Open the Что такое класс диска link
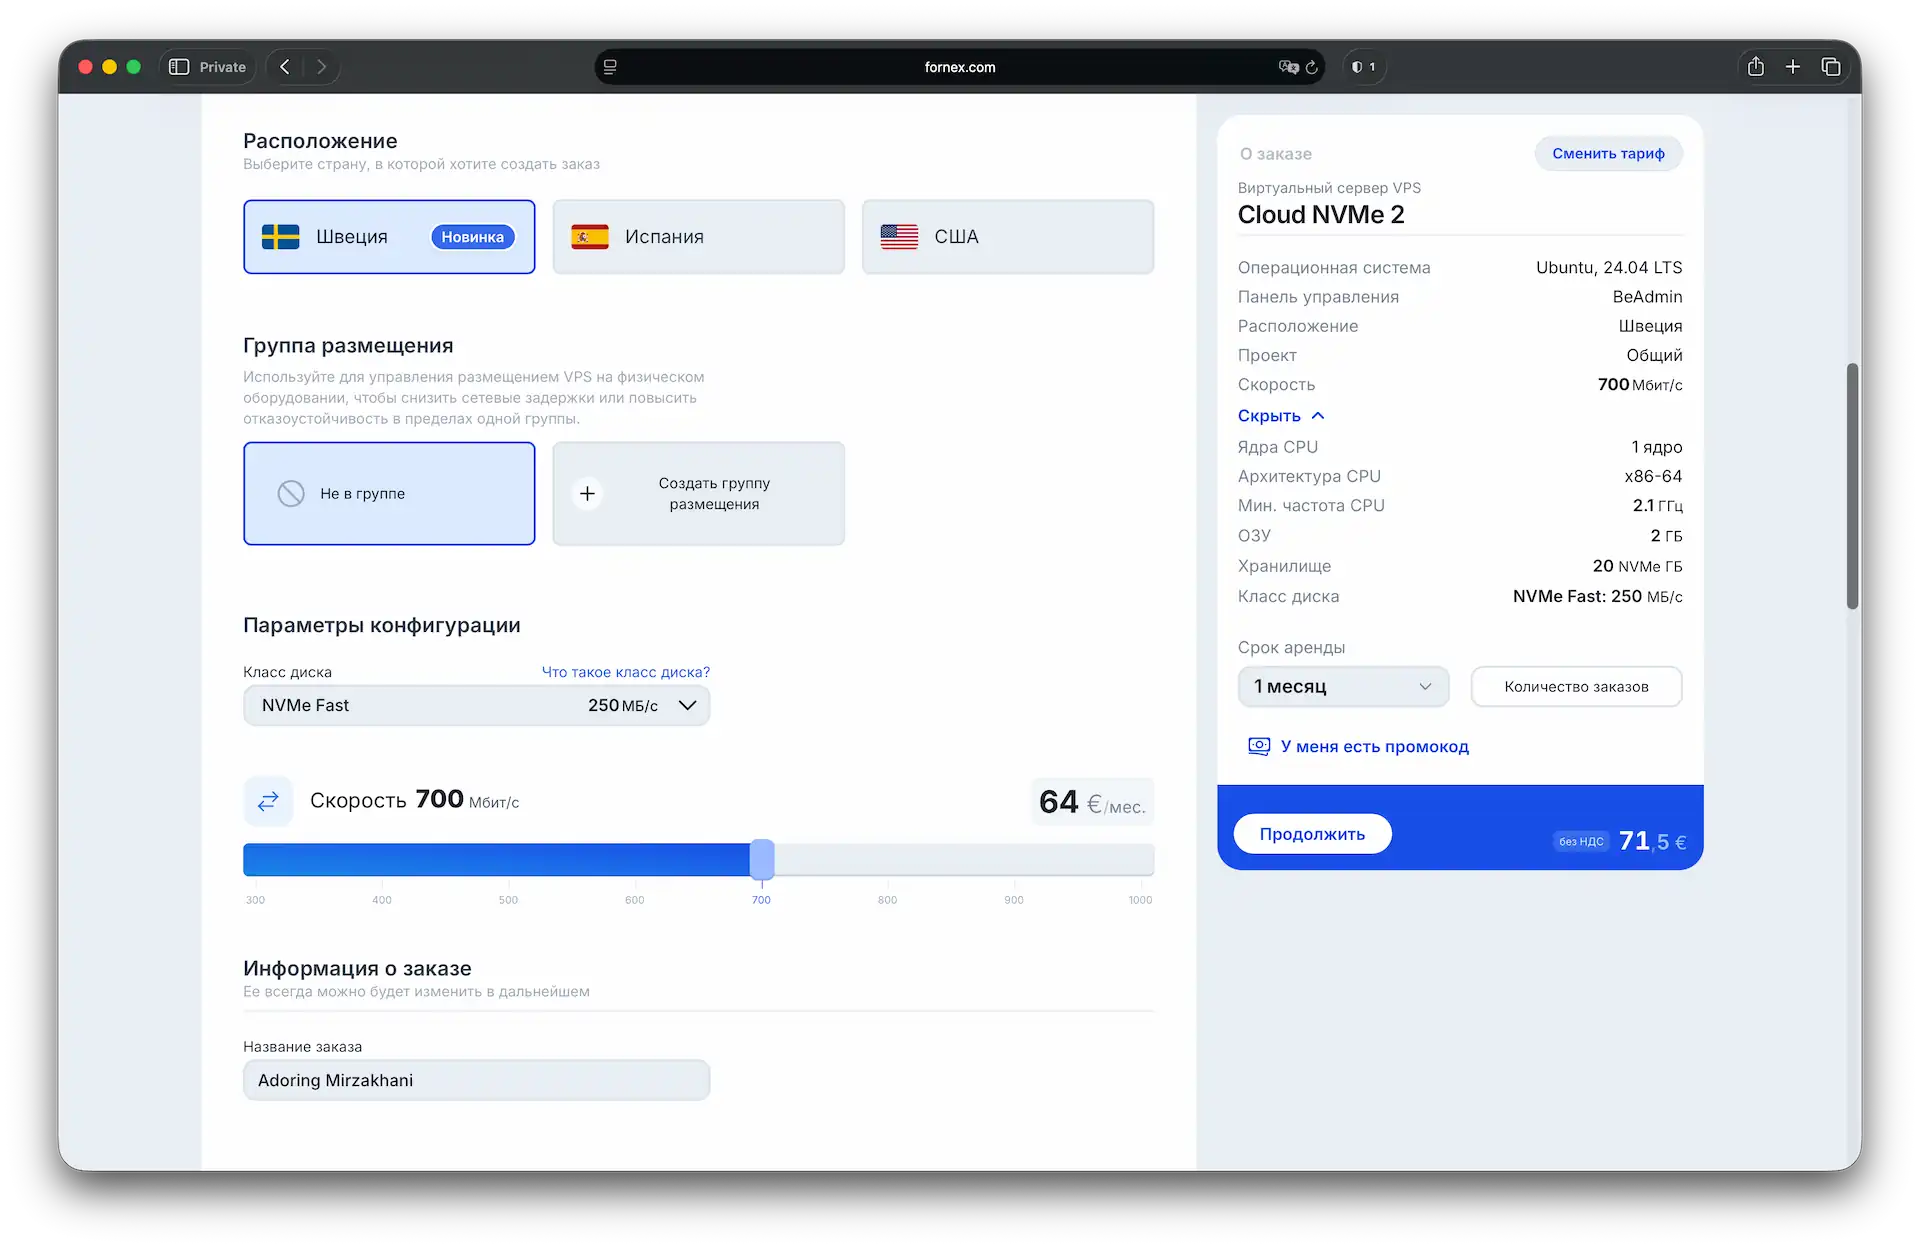 pos(625,672)
